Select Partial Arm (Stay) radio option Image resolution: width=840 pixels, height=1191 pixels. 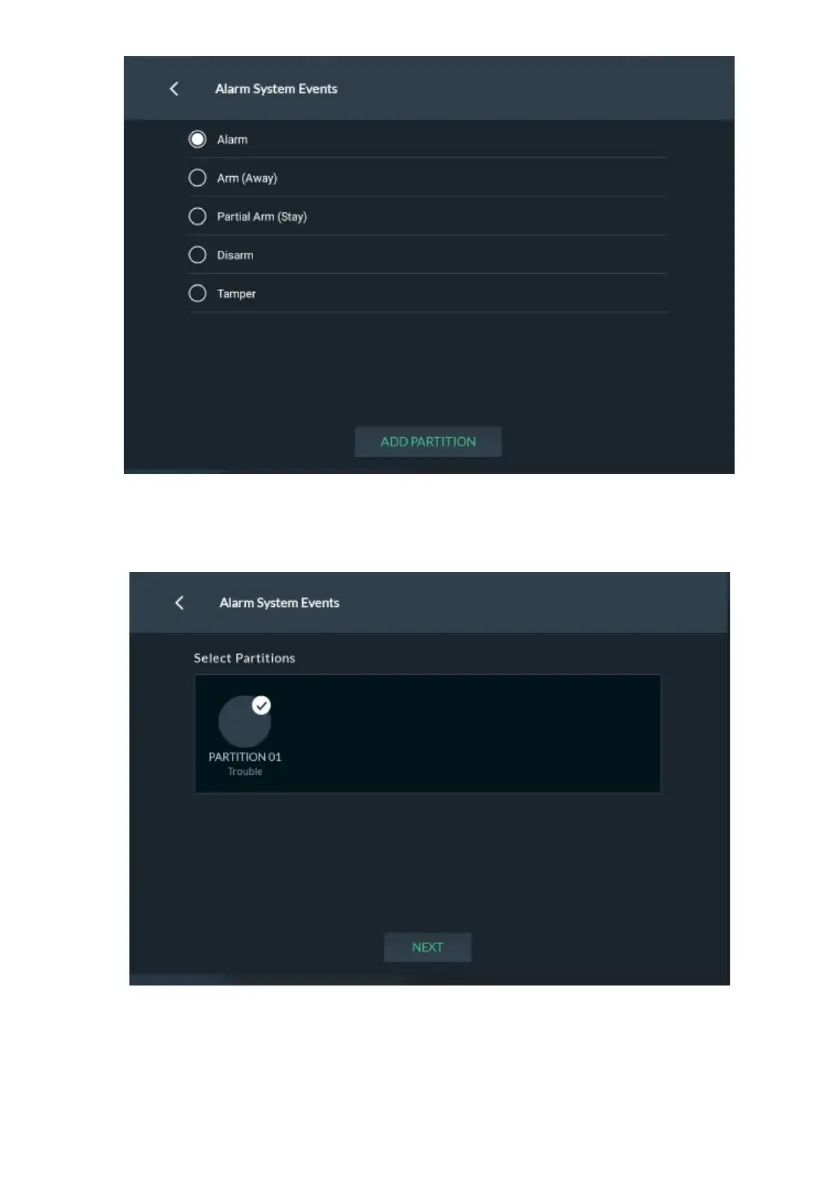pyautogui.click(x=197, y=216)
